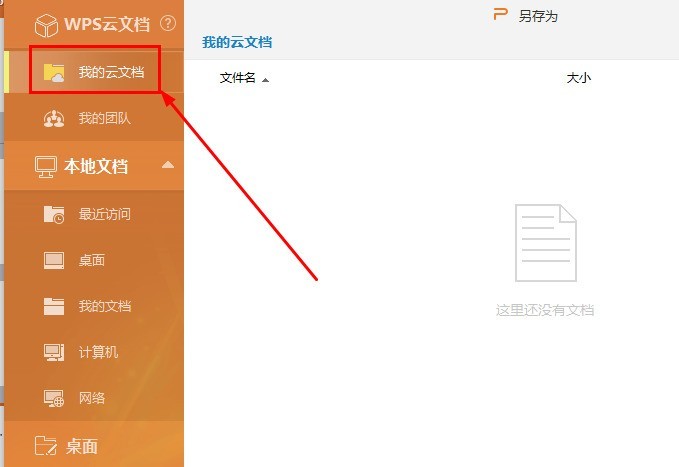Click the orange P icon beside 另存为
679x467 pixels.
tap(500, 15)
